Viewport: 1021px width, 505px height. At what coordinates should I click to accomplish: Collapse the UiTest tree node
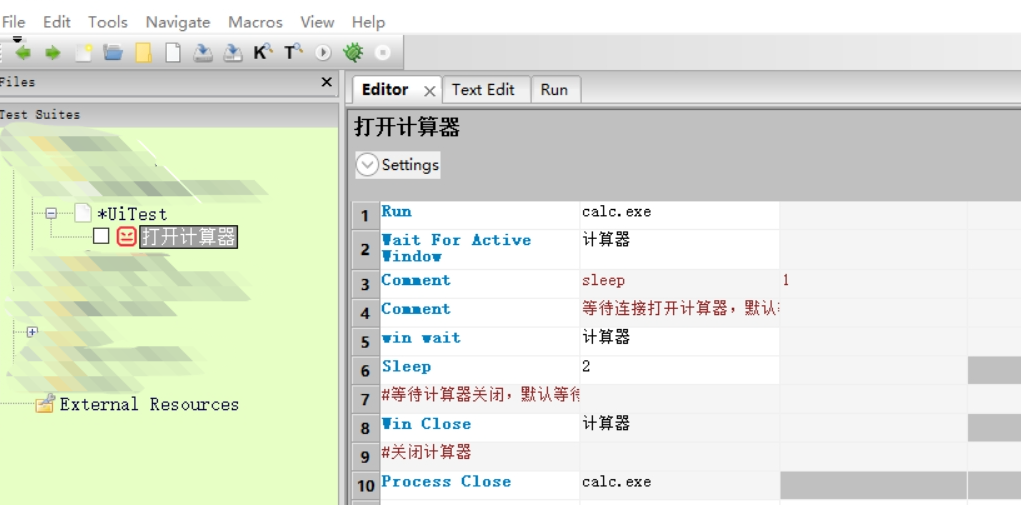(x=51, y=213)
